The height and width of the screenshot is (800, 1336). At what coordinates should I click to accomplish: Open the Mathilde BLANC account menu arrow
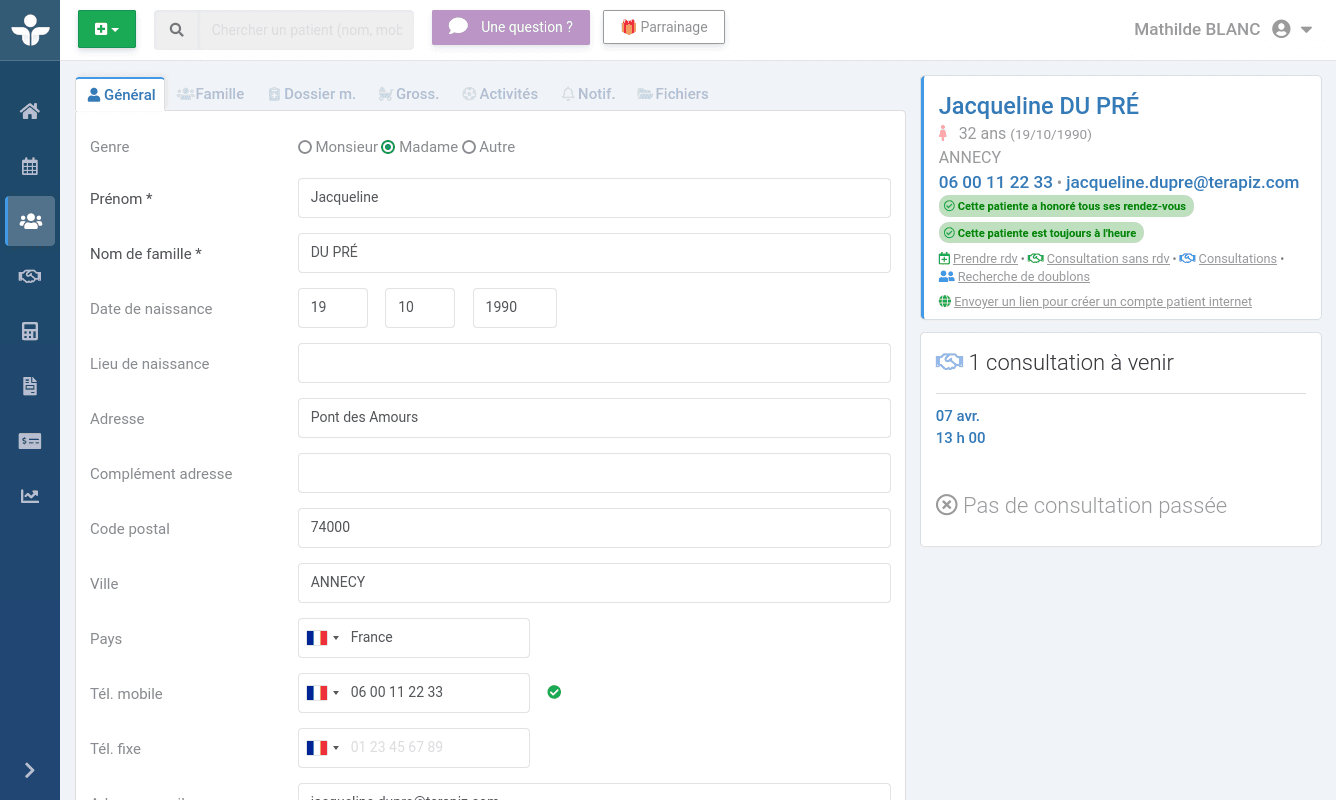click(1306, 30)
